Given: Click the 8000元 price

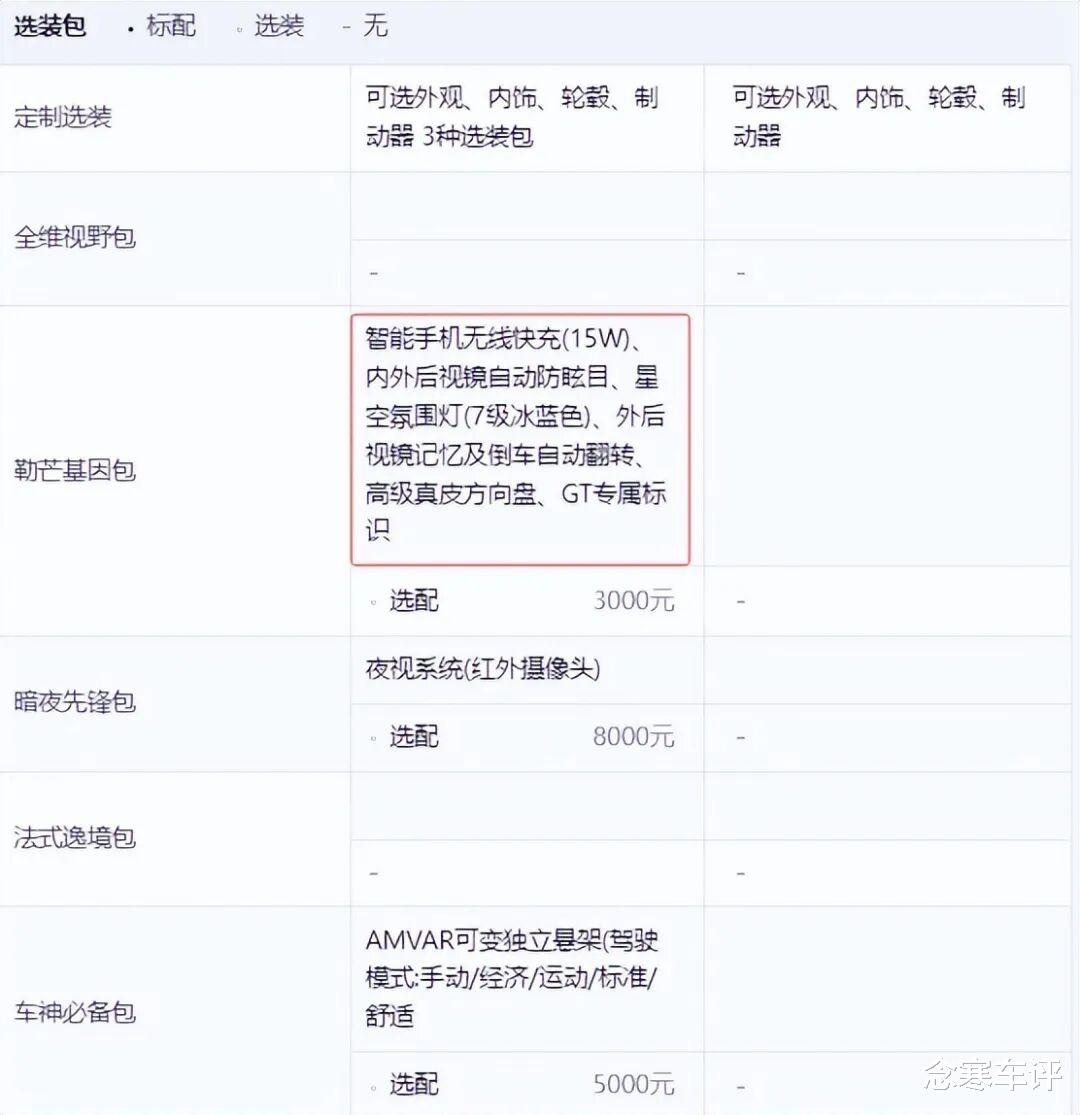Looking at the screenshot, I should pyautogui.click(x=633, y=737).
